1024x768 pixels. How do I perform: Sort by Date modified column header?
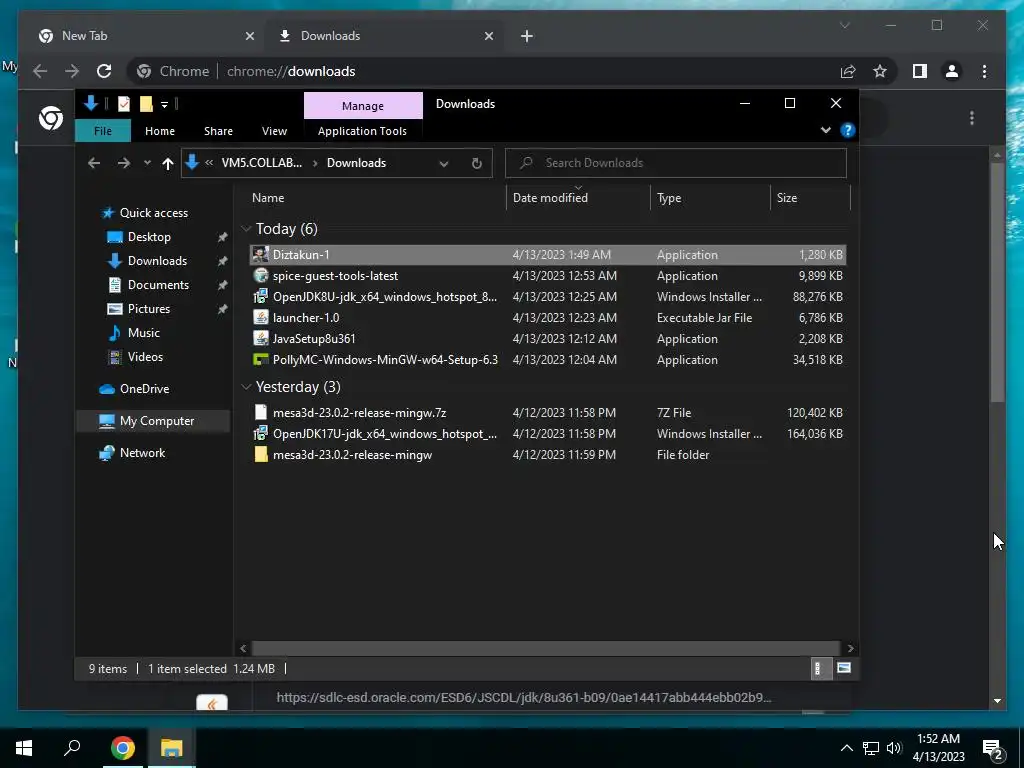[551, 197]
